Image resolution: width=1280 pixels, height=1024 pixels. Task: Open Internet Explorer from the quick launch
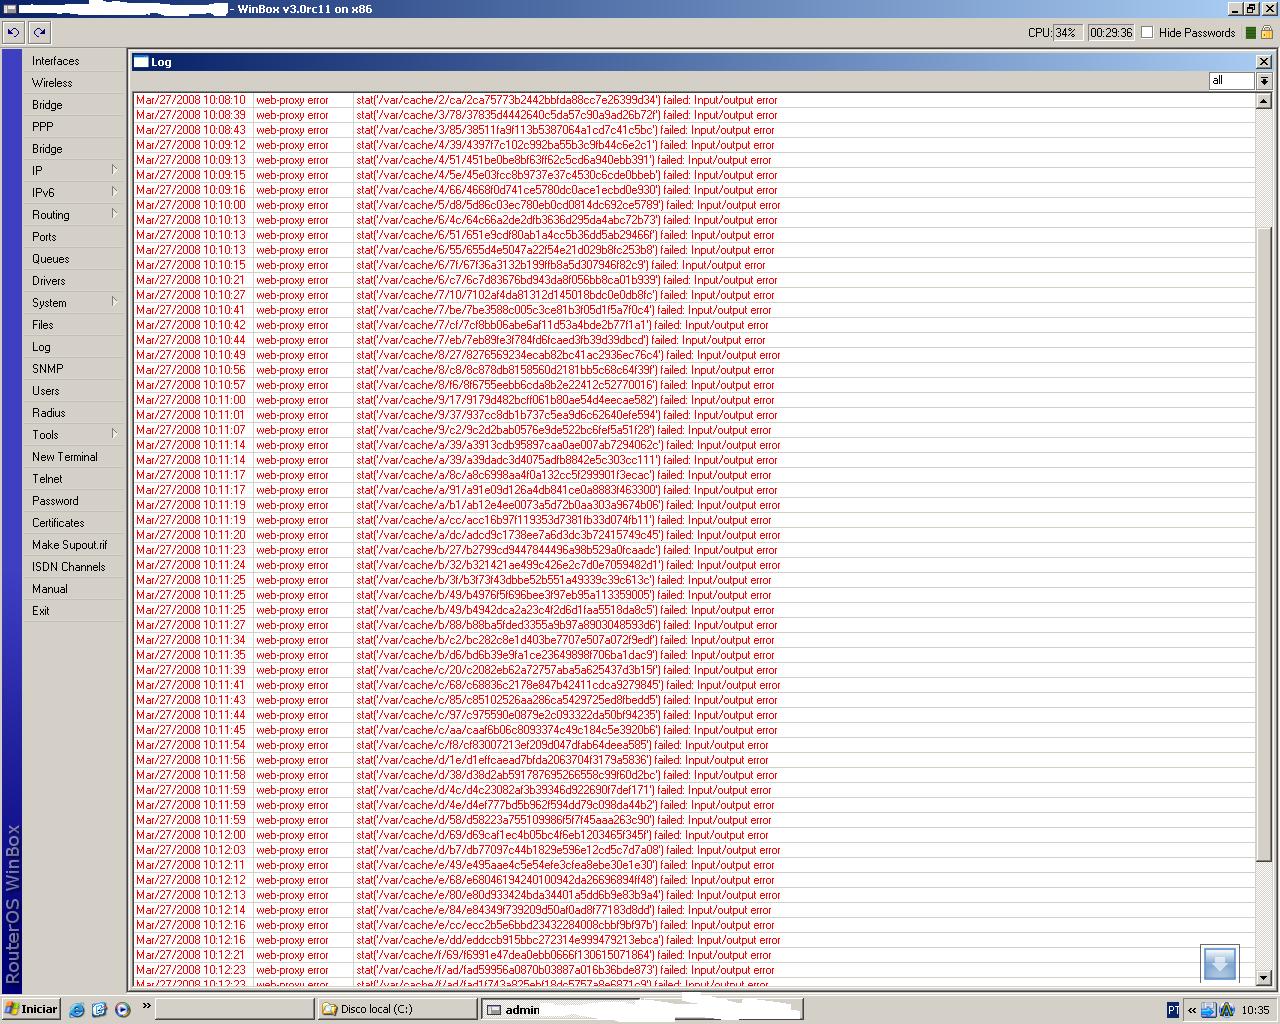pyautogui.click(x=77, y=1010)
